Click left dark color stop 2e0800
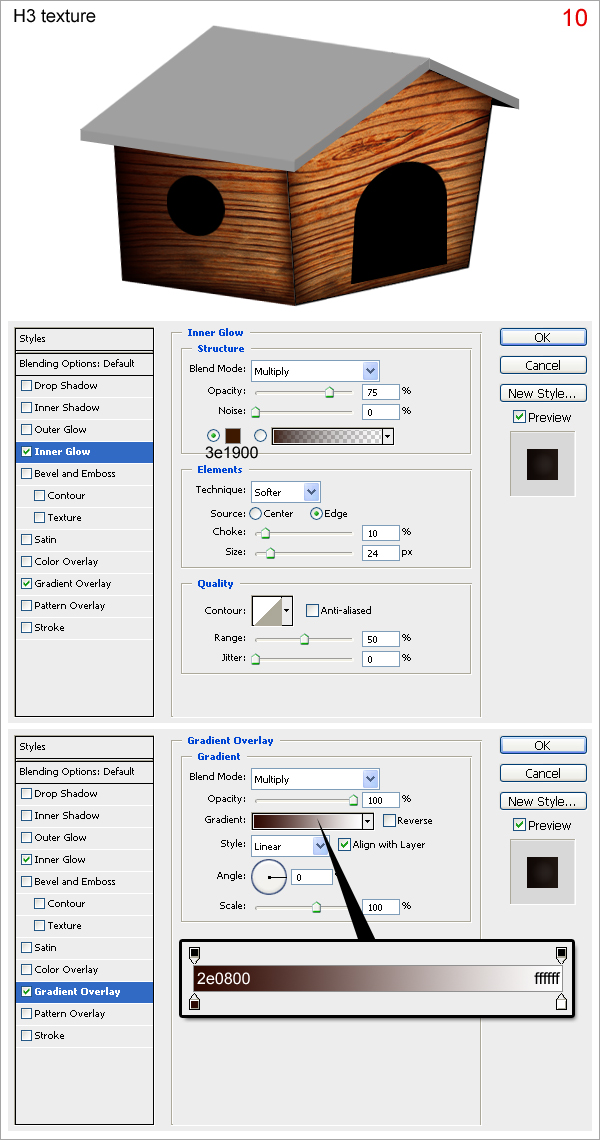The image size is (600, 1140). pos(194,1003)
